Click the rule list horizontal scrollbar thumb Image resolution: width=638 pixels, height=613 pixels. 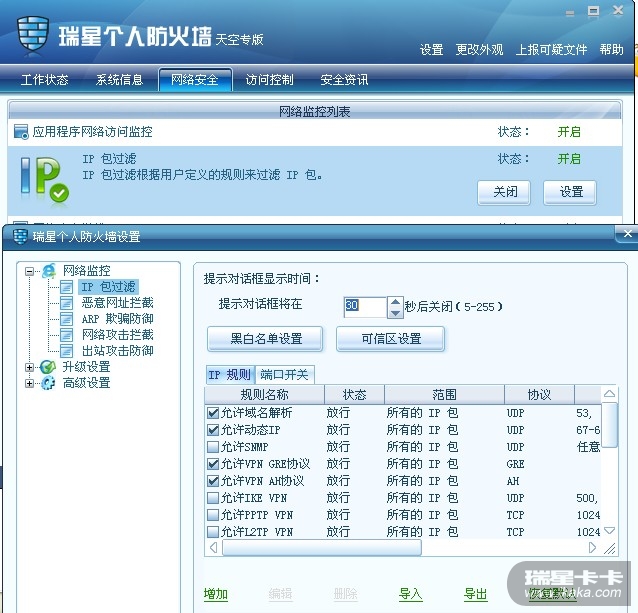(x=322, y=548)
